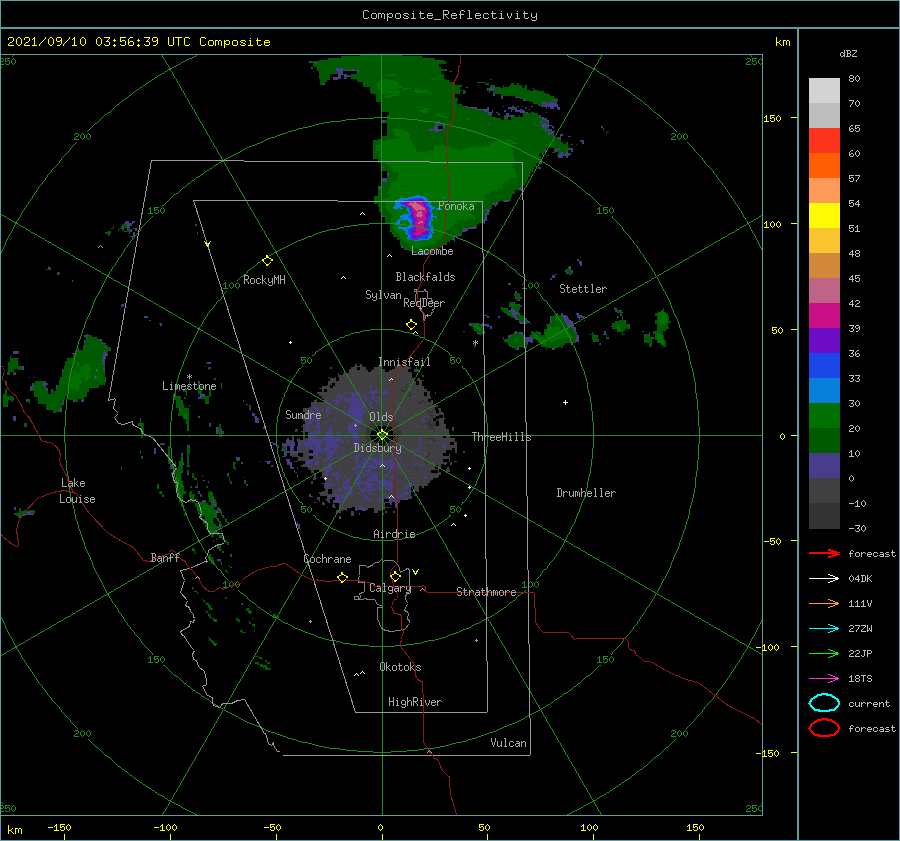Image resolution: width=900 pixels, height=841 pixels.
Task: Select the magenta 39-42 dBZ legend swatch
Action: [824, 316]
